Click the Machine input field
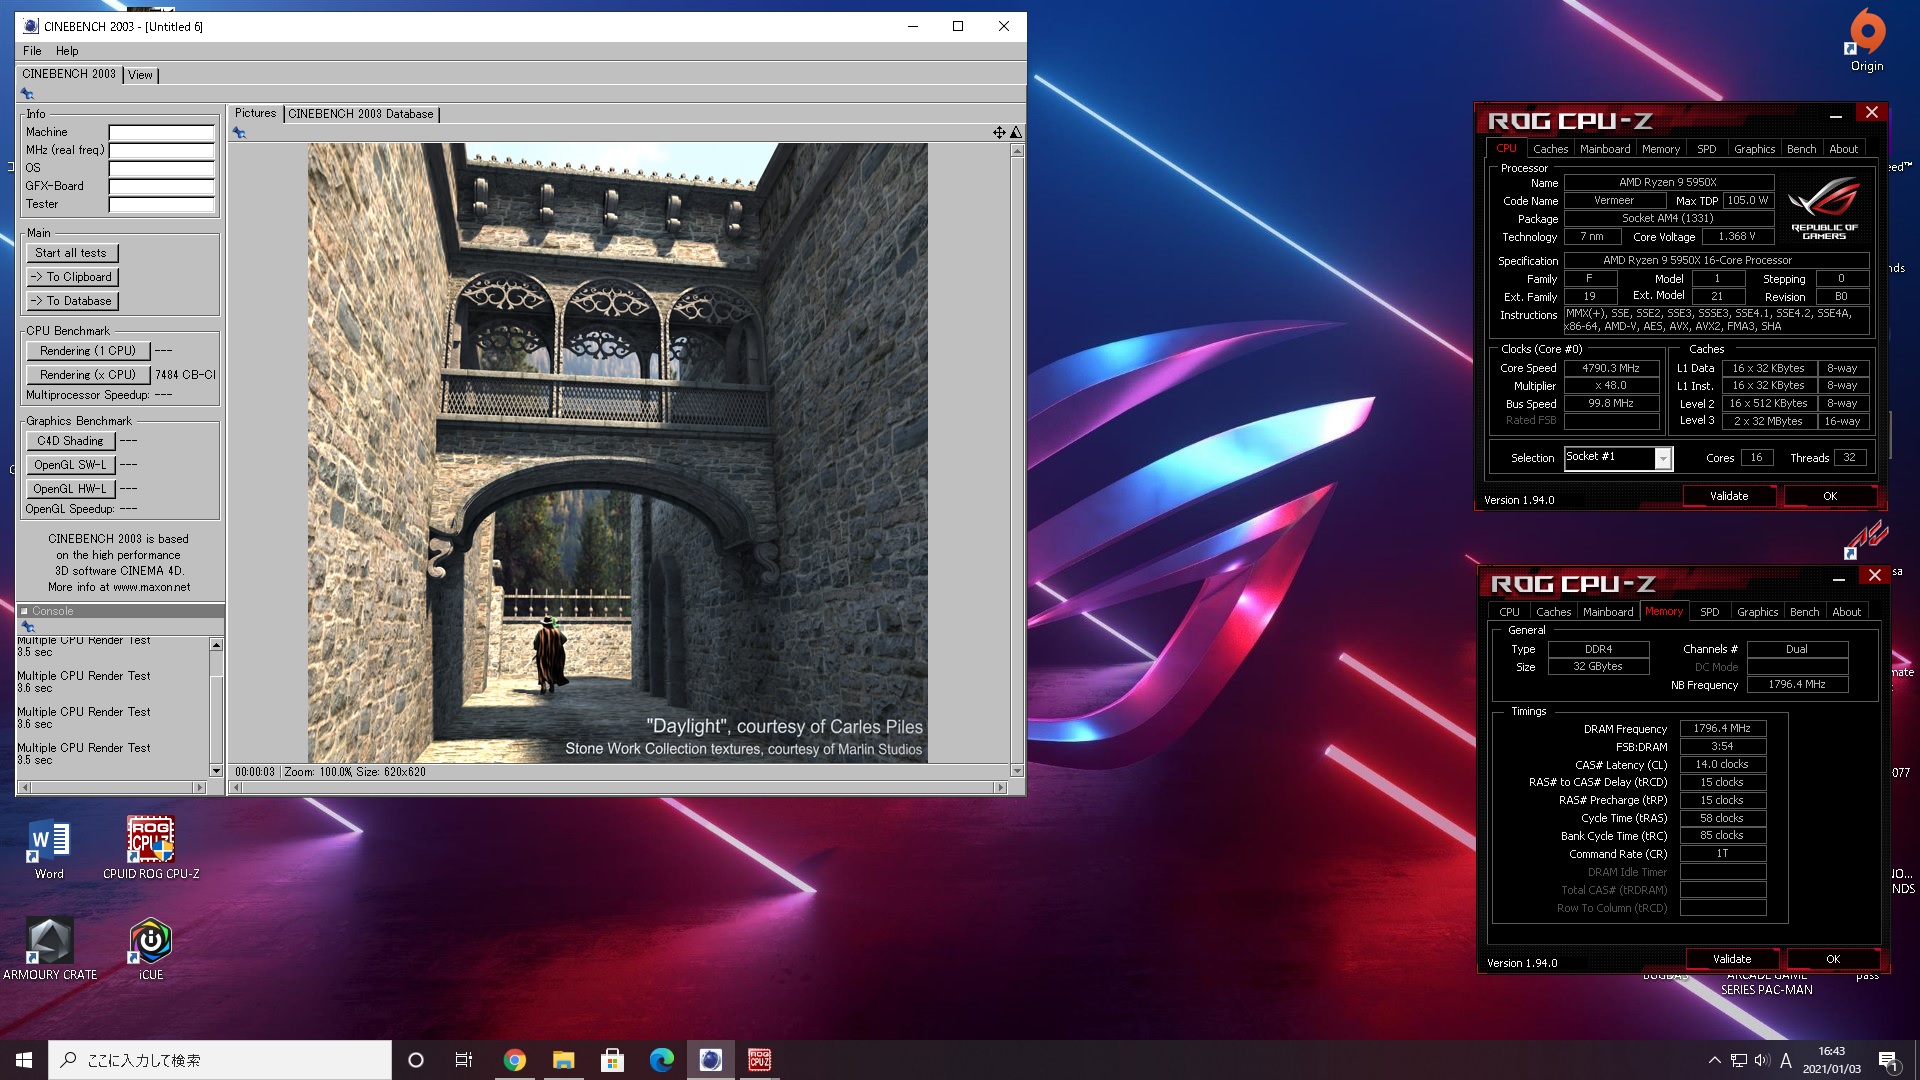This screenshot has width=1920, height=1080. [162, 132]
